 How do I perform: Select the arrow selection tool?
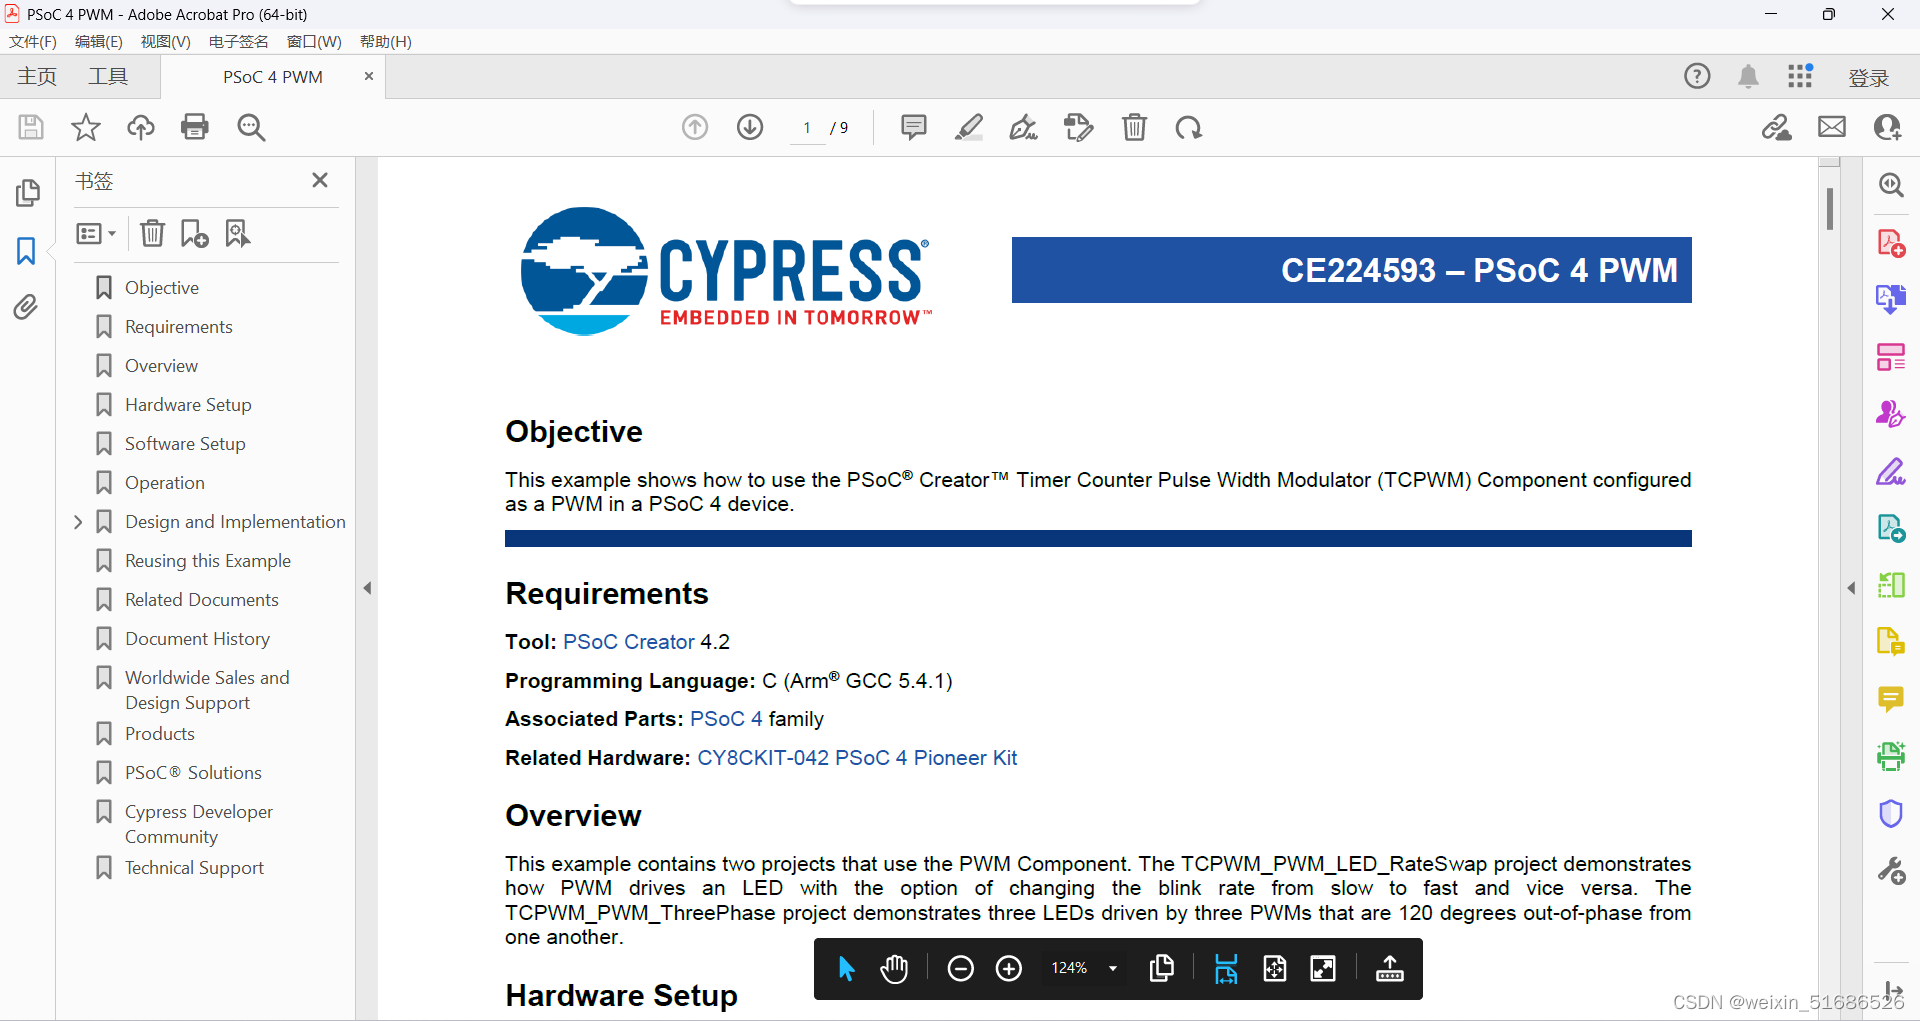coord(846,968)
